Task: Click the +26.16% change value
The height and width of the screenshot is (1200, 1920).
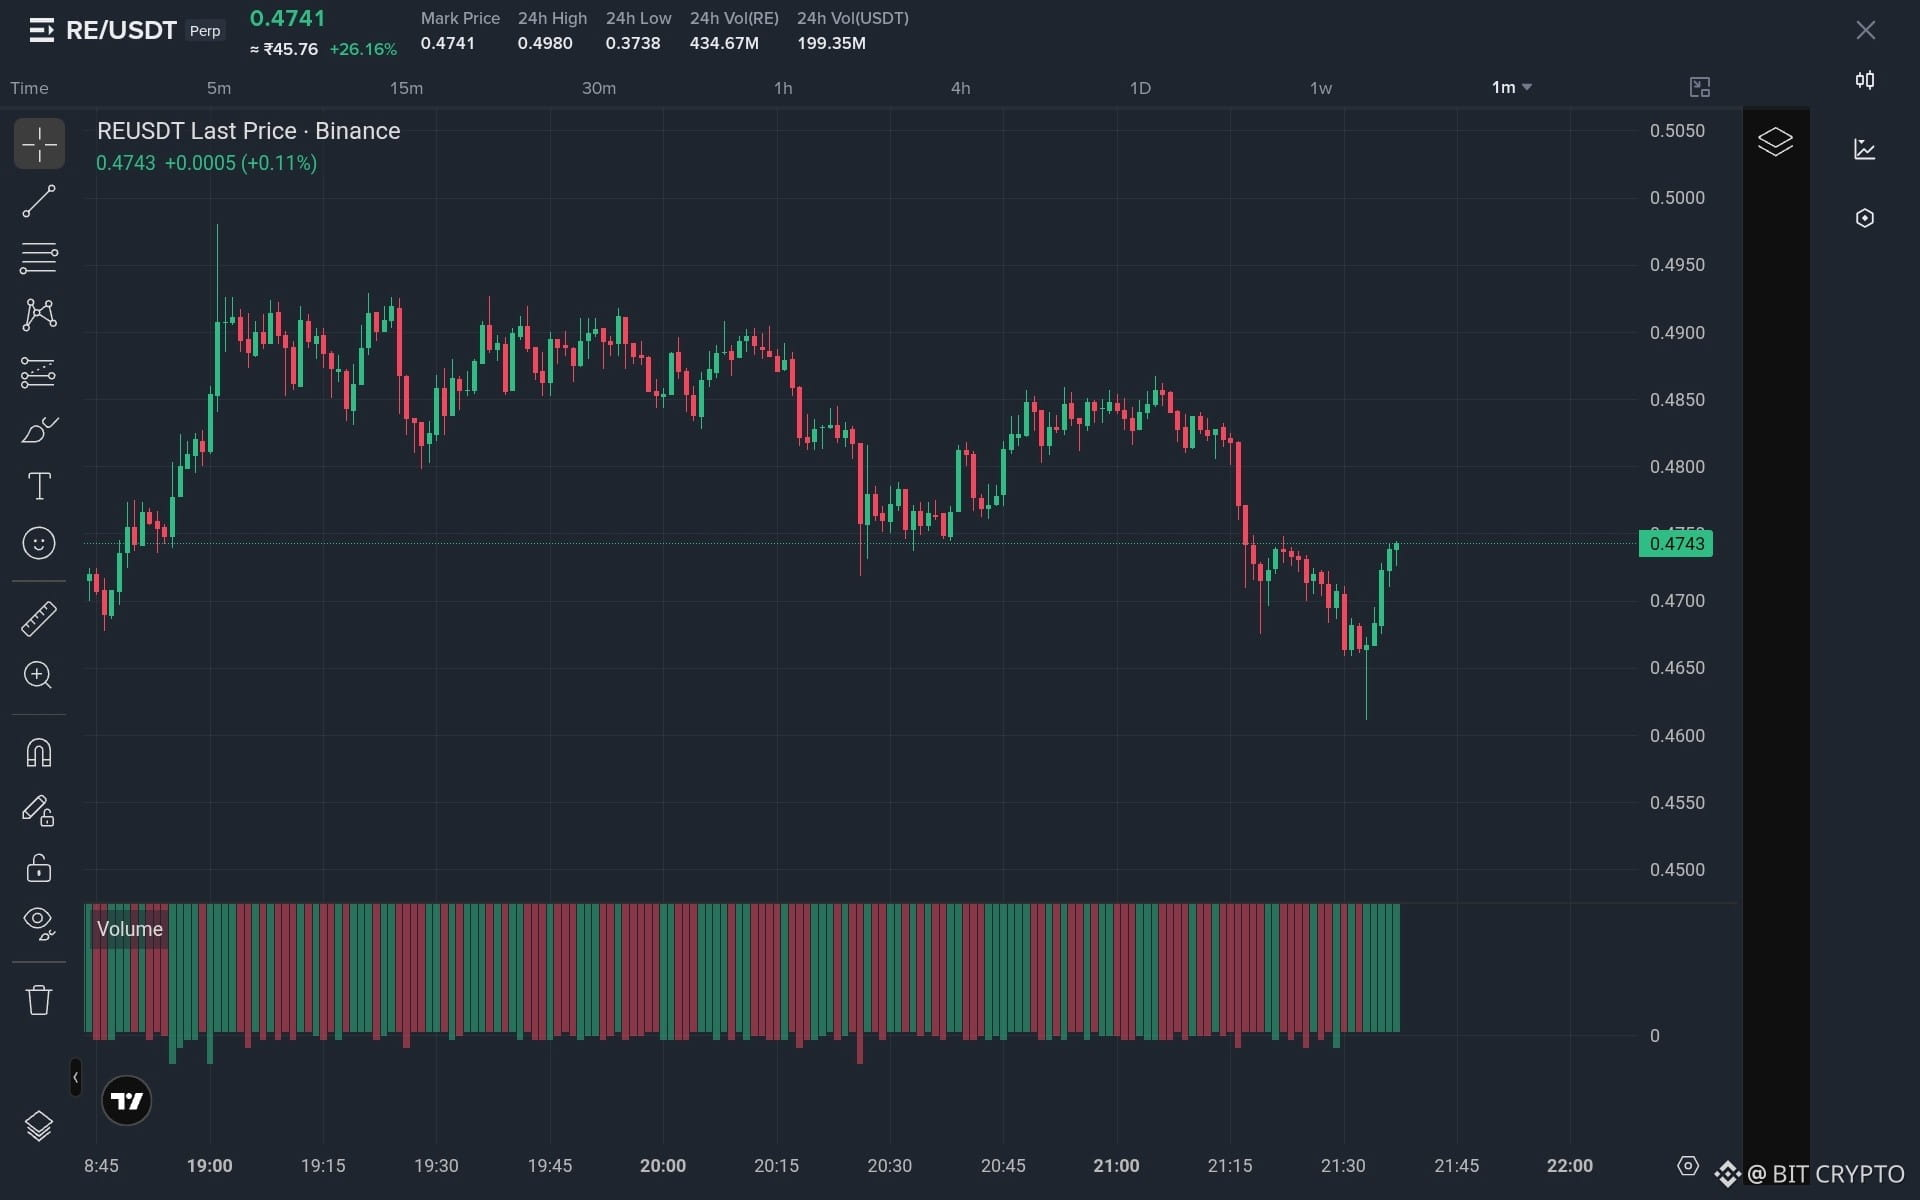Action: [363, 49]
